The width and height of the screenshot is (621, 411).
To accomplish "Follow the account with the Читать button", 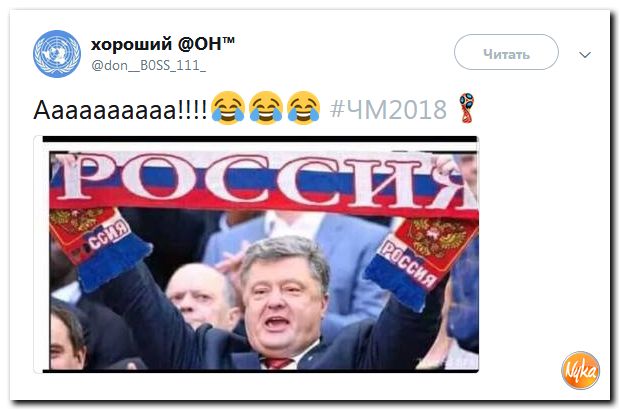I will (x=506, y=52).
